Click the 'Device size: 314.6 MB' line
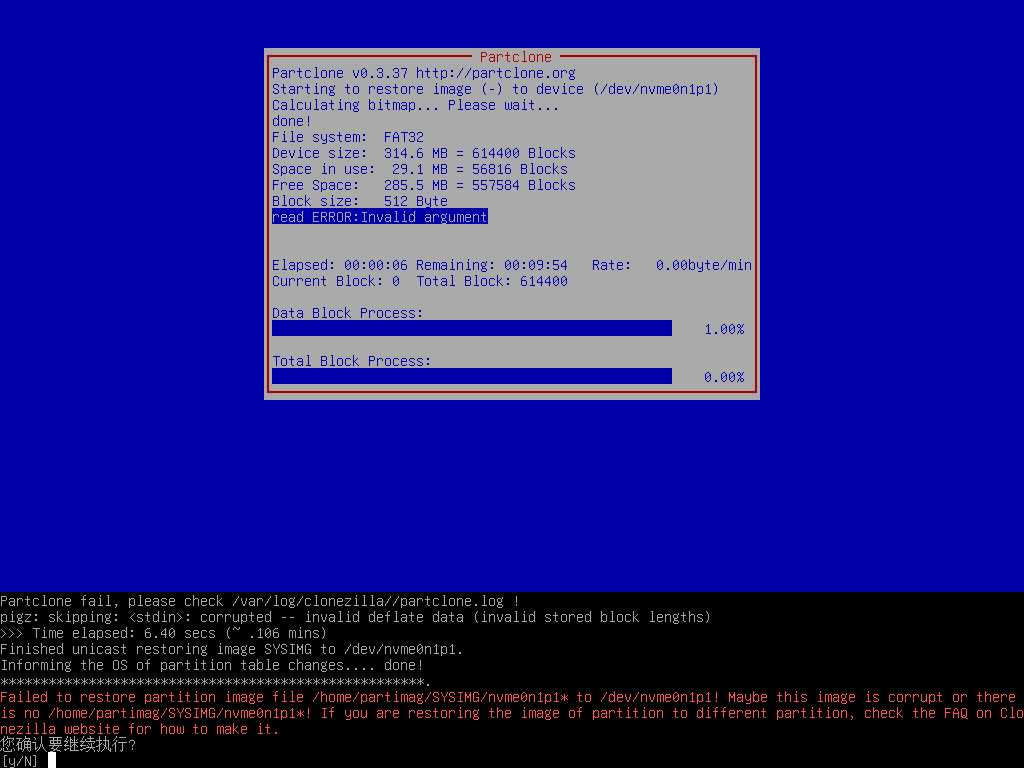 click(424, 153)
